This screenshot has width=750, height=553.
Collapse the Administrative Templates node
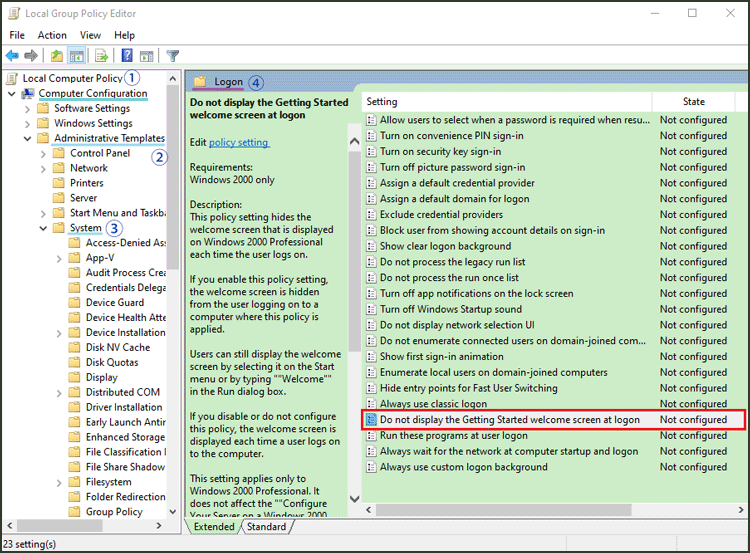27,139
